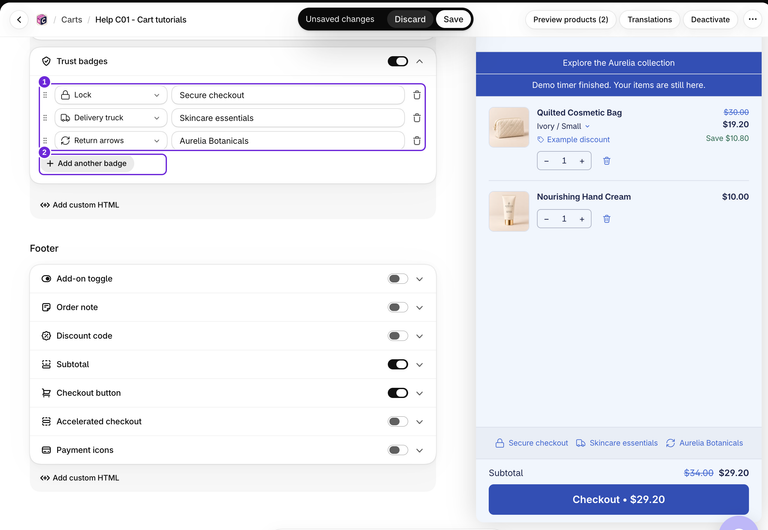Open the three-dot more options menu
This screenshot has width=768, height=530.
point(753,20)
